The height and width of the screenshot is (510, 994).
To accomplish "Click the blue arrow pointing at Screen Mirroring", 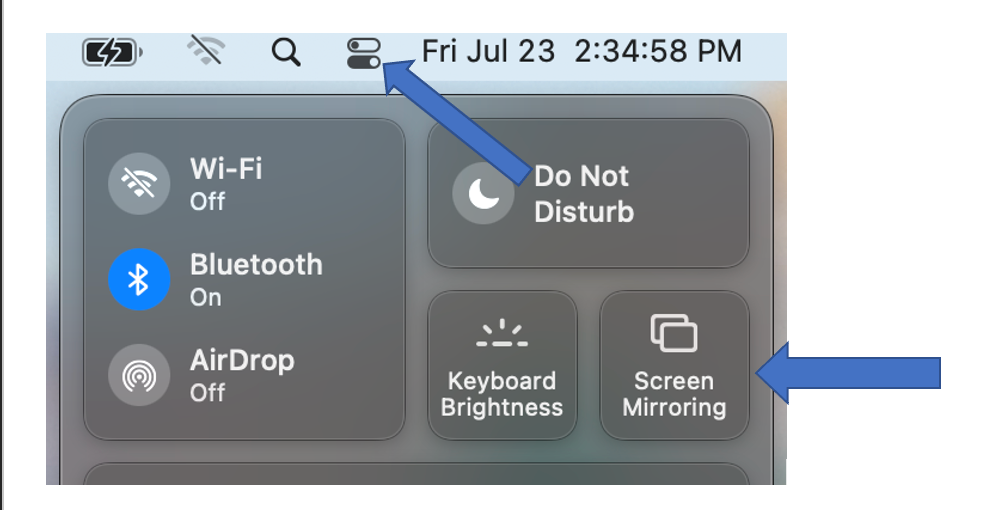I will coord(848,373).
